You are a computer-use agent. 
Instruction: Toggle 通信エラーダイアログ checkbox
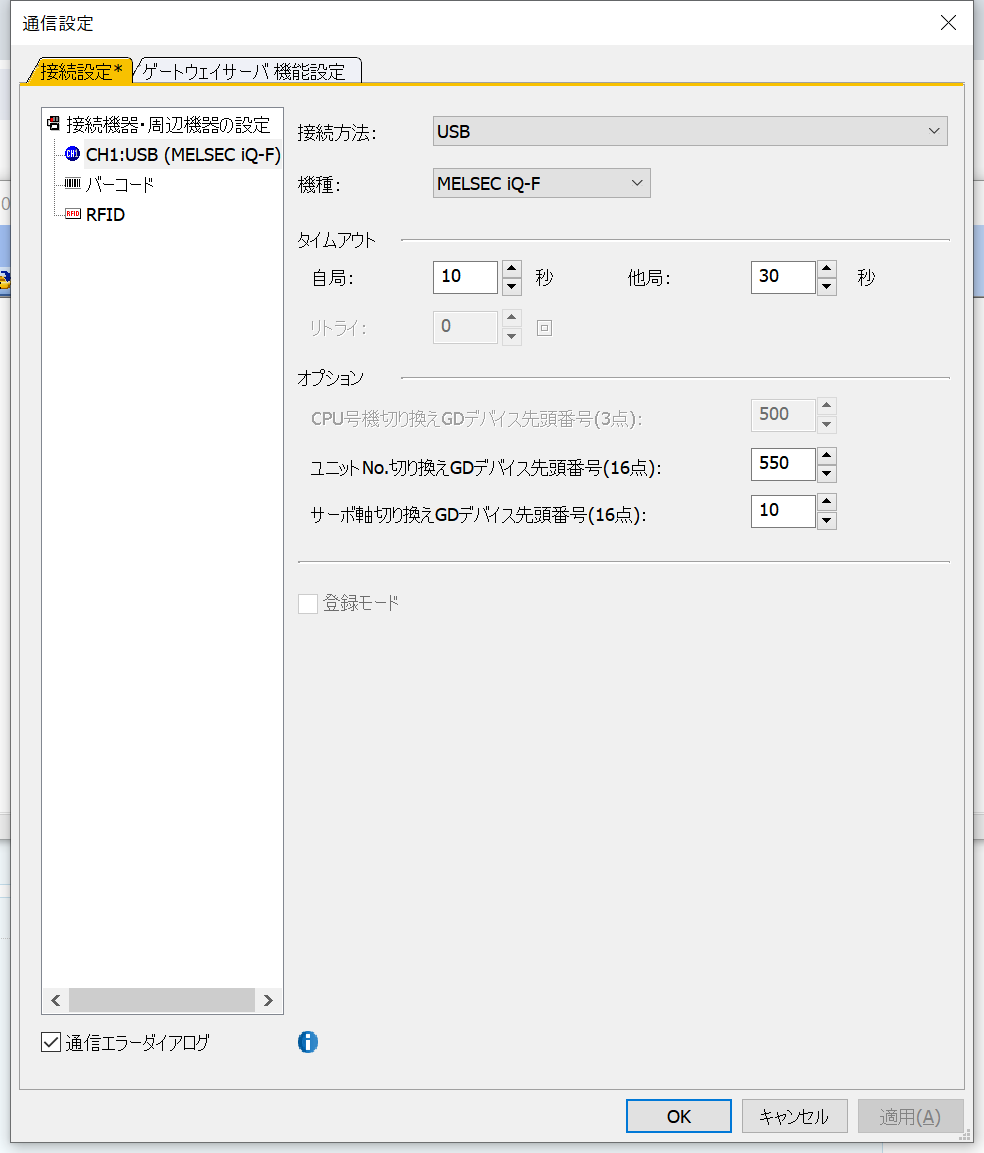point(51,1042)
